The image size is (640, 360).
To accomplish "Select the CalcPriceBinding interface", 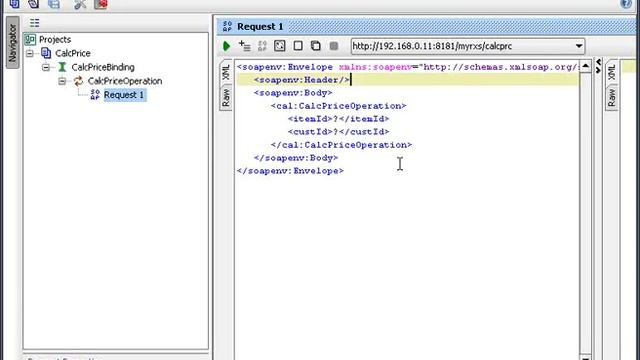I will 103,67.
